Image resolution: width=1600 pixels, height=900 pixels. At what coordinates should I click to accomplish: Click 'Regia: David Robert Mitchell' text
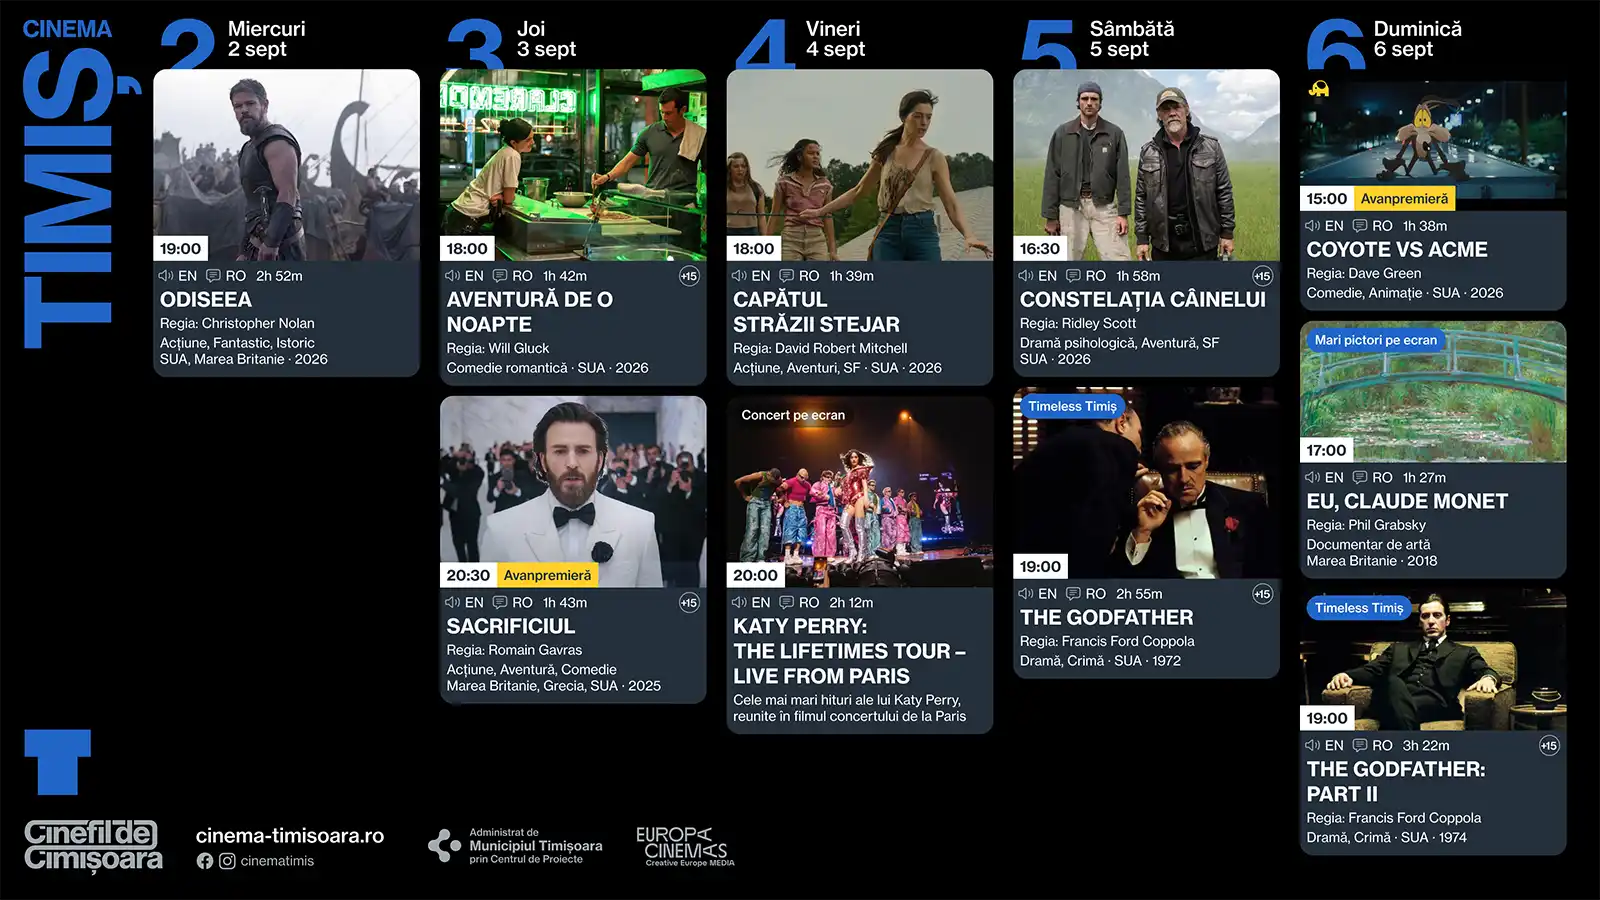tap(820, 349)
